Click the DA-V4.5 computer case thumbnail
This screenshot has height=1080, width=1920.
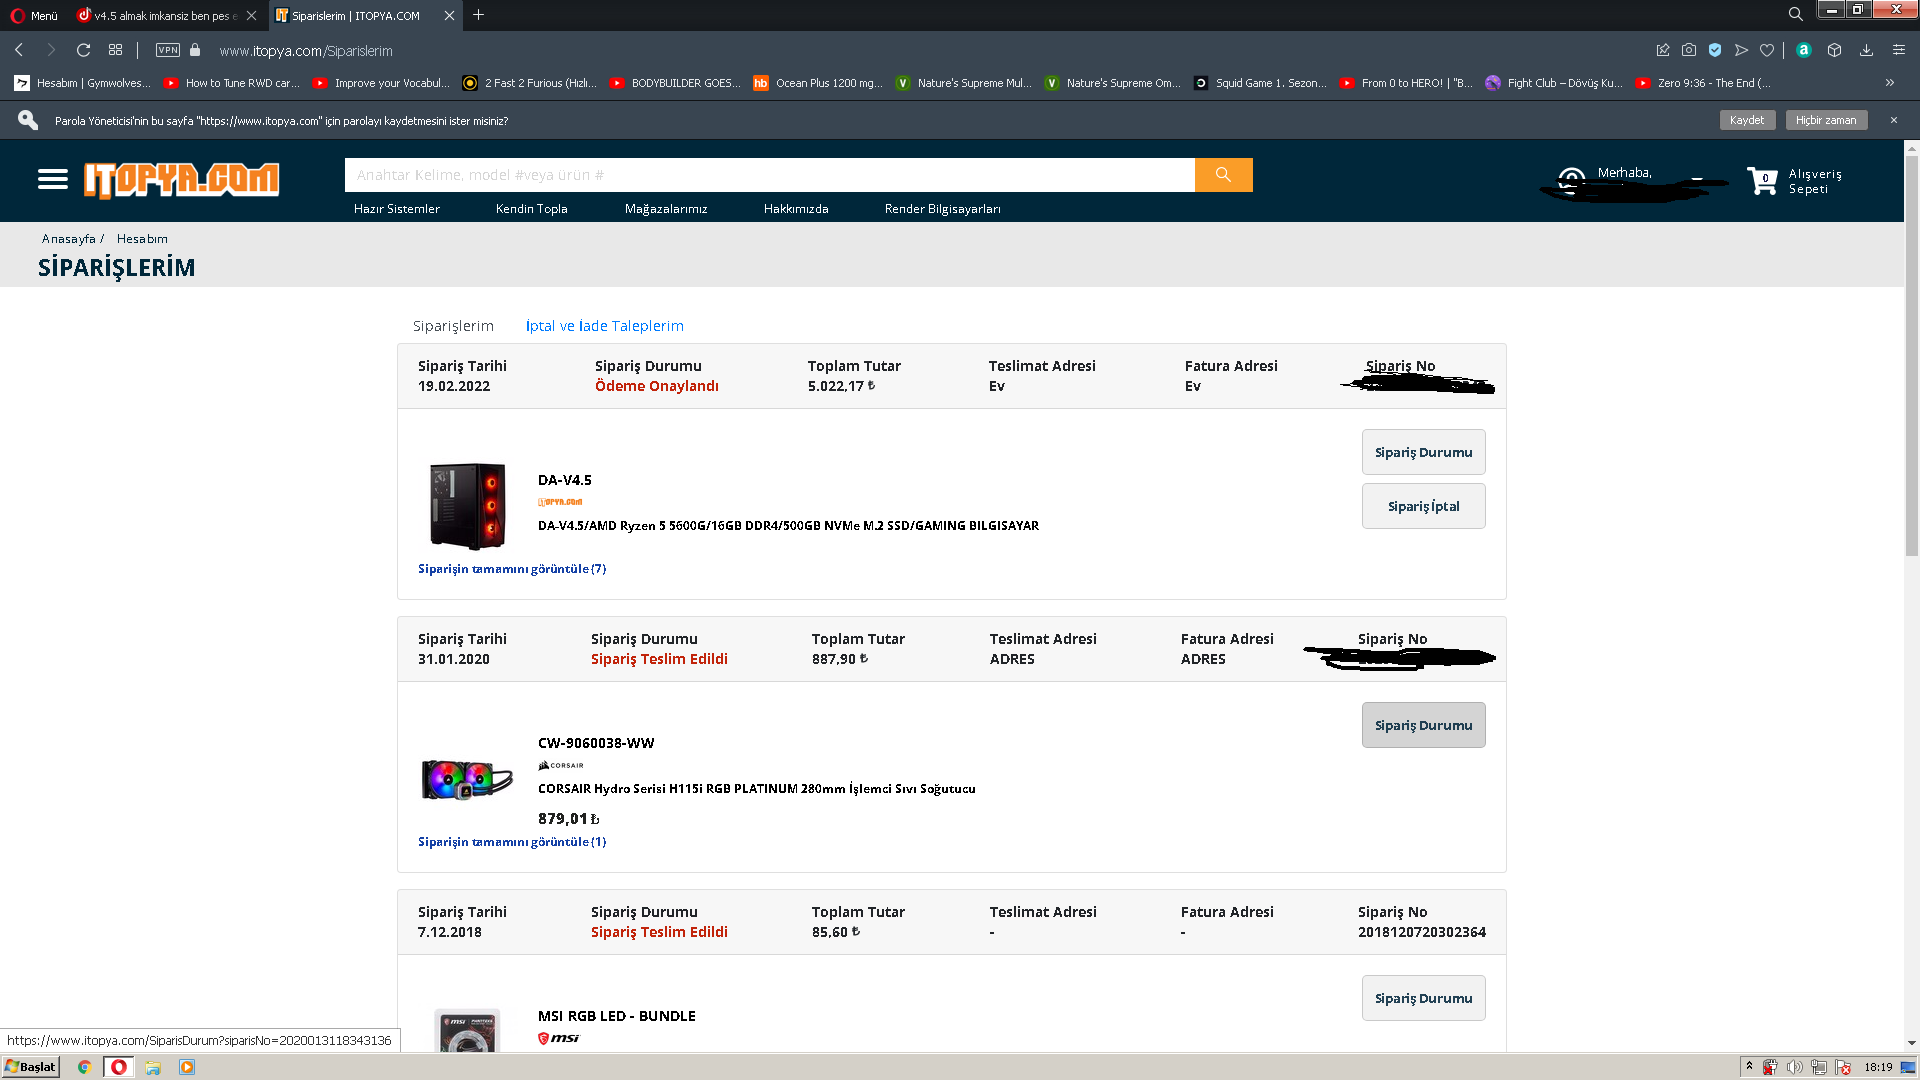(467, 505)
